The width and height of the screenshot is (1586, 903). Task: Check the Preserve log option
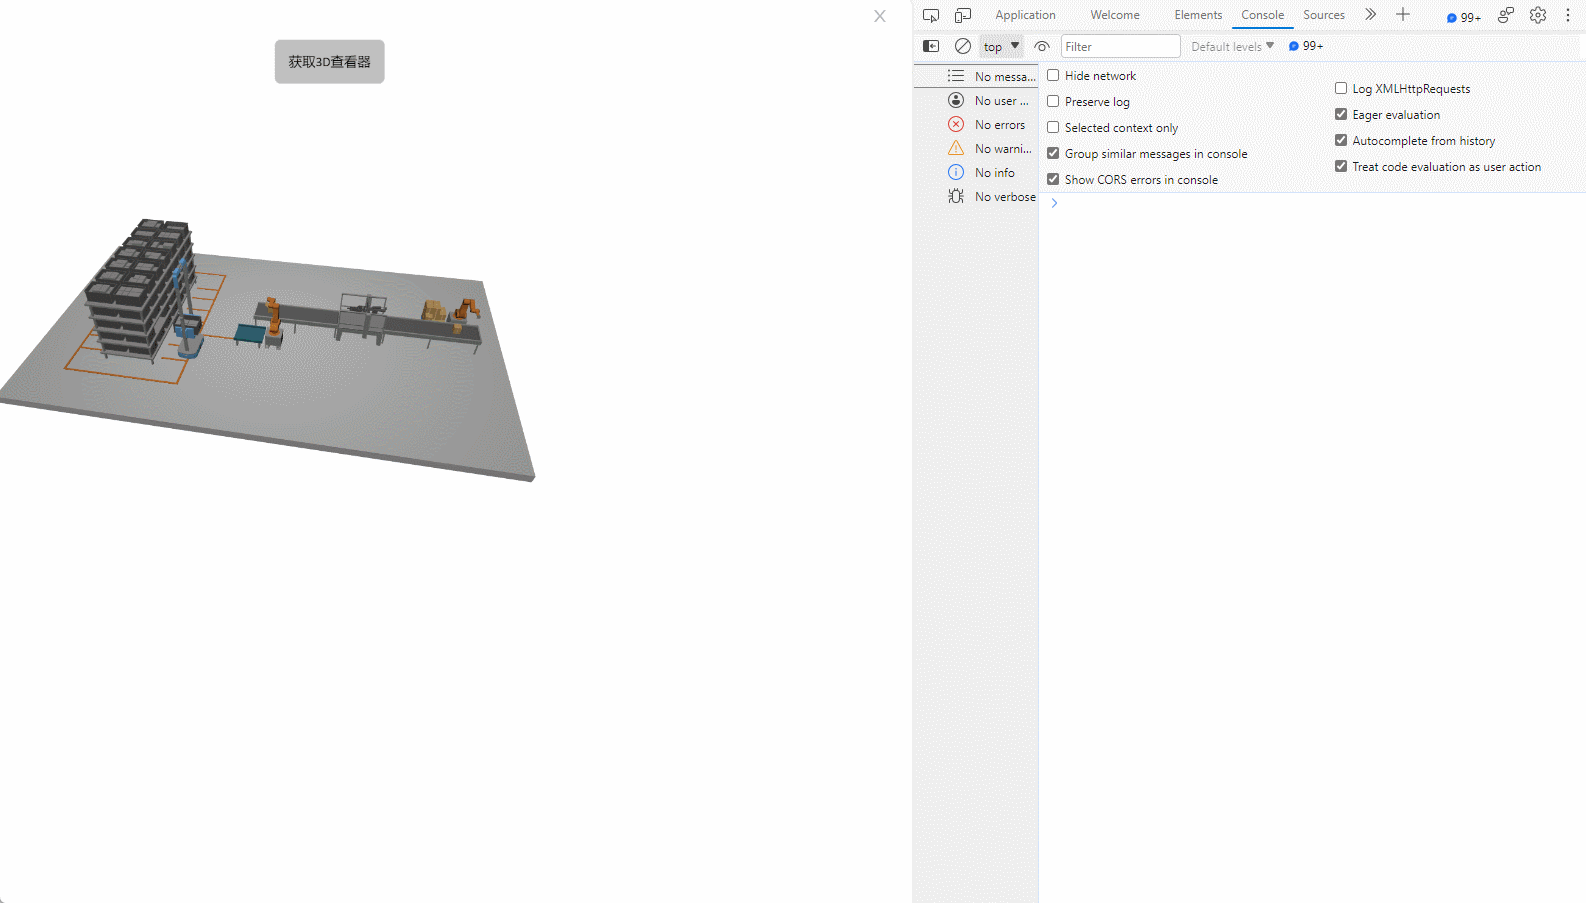pyautogui.click(x=1053, y=102)
